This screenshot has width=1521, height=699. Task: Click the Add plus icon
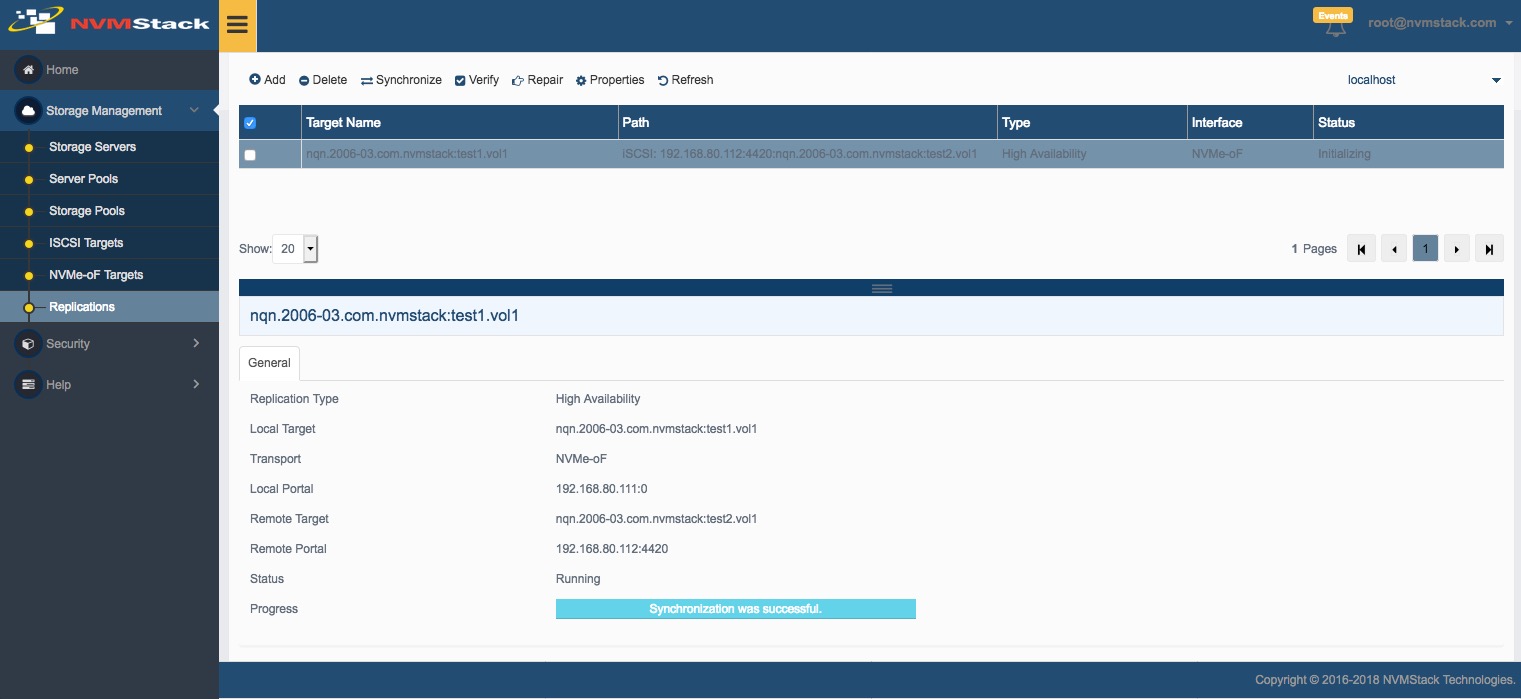tap(255, 80)
